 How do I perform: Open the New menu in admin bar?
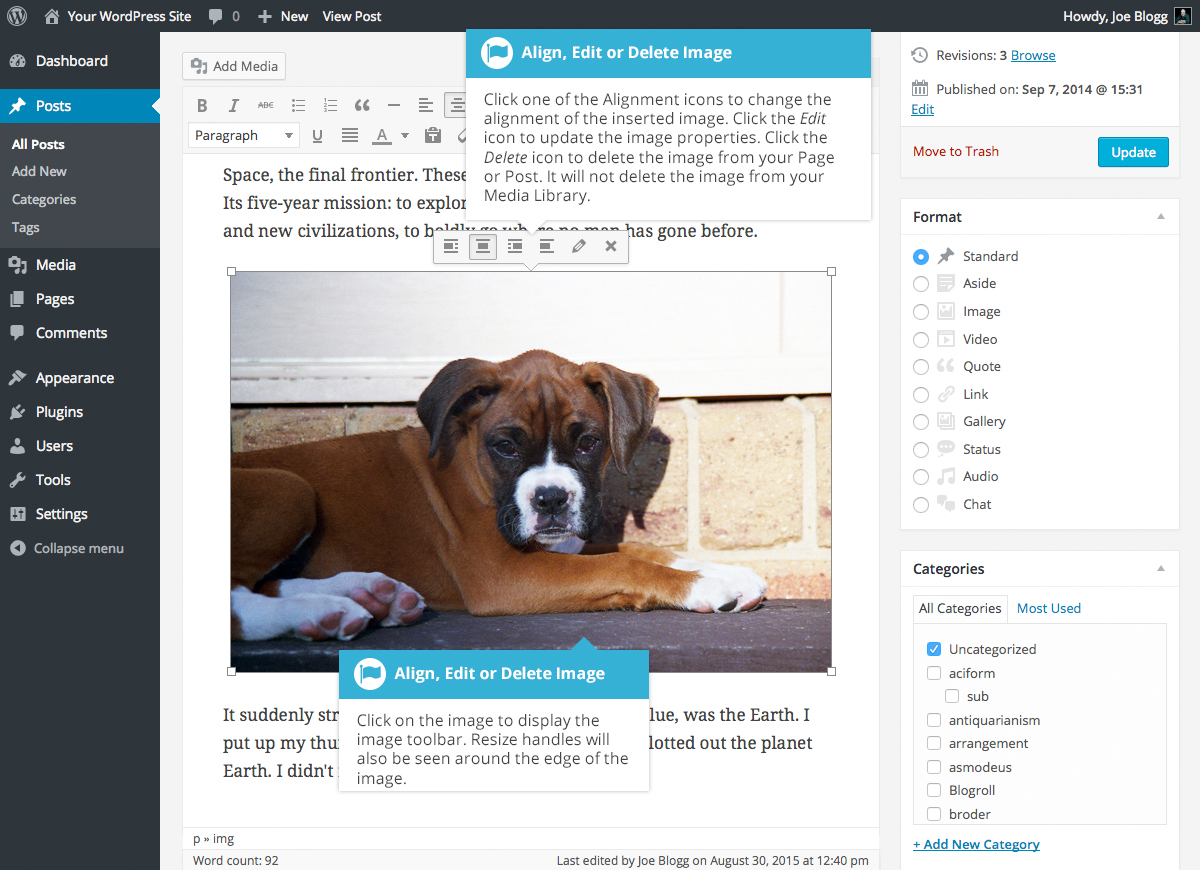click(x=283, y=16)
